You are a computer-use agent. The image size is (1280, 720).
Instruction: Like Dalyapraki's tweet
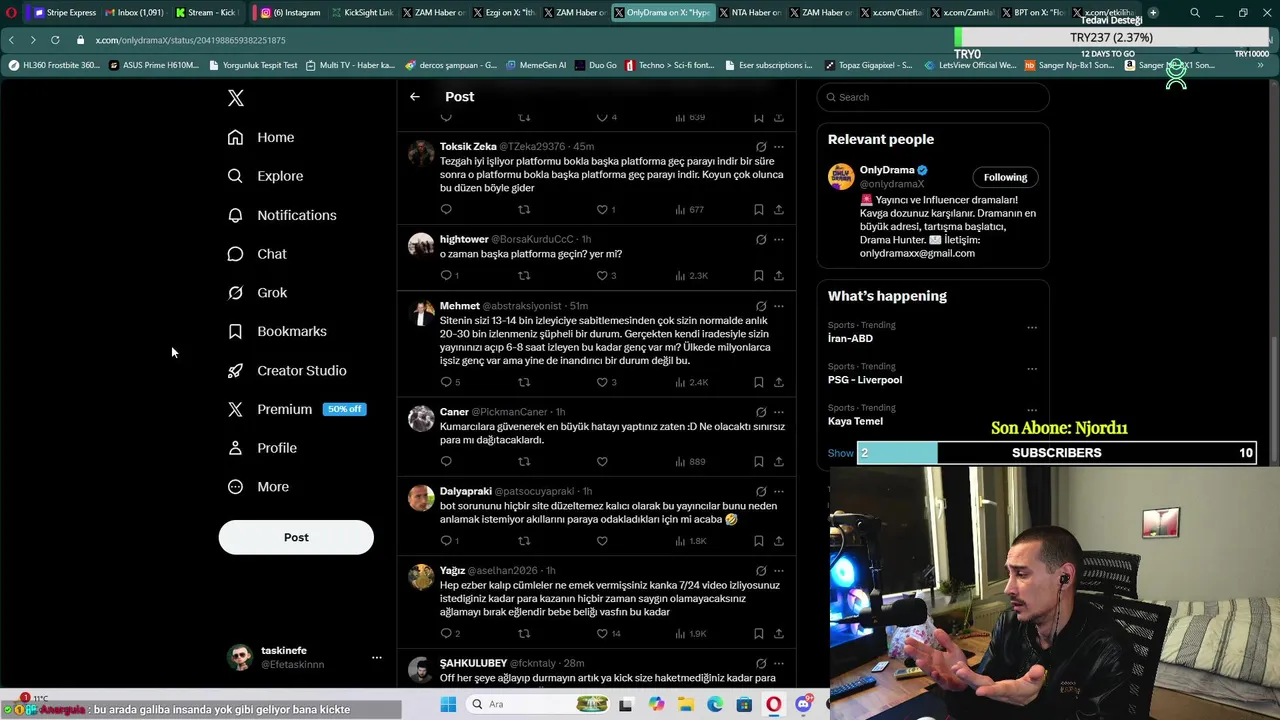(x=602, y=541)
